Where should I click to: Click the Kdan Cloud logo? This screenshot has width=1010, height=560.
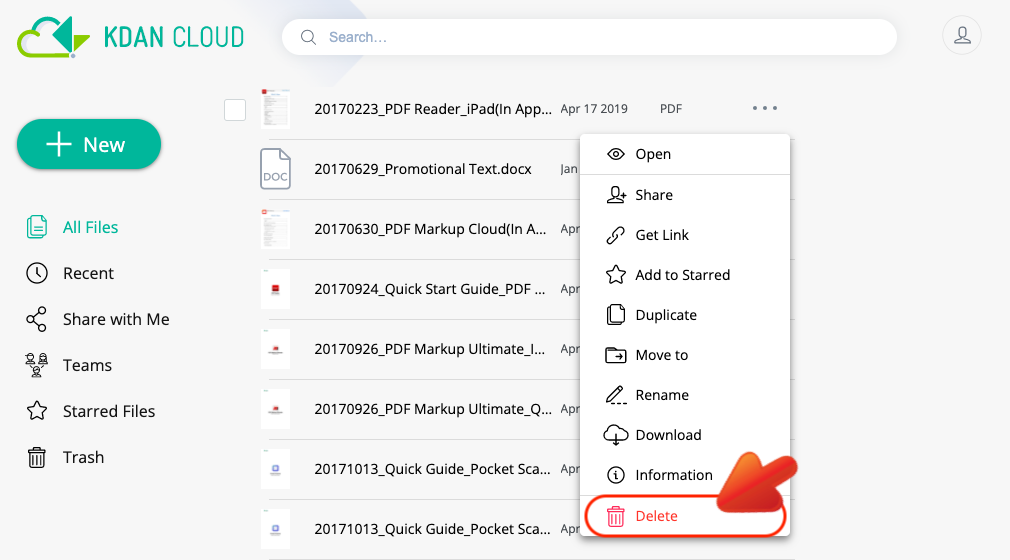[x=53, y=37]
